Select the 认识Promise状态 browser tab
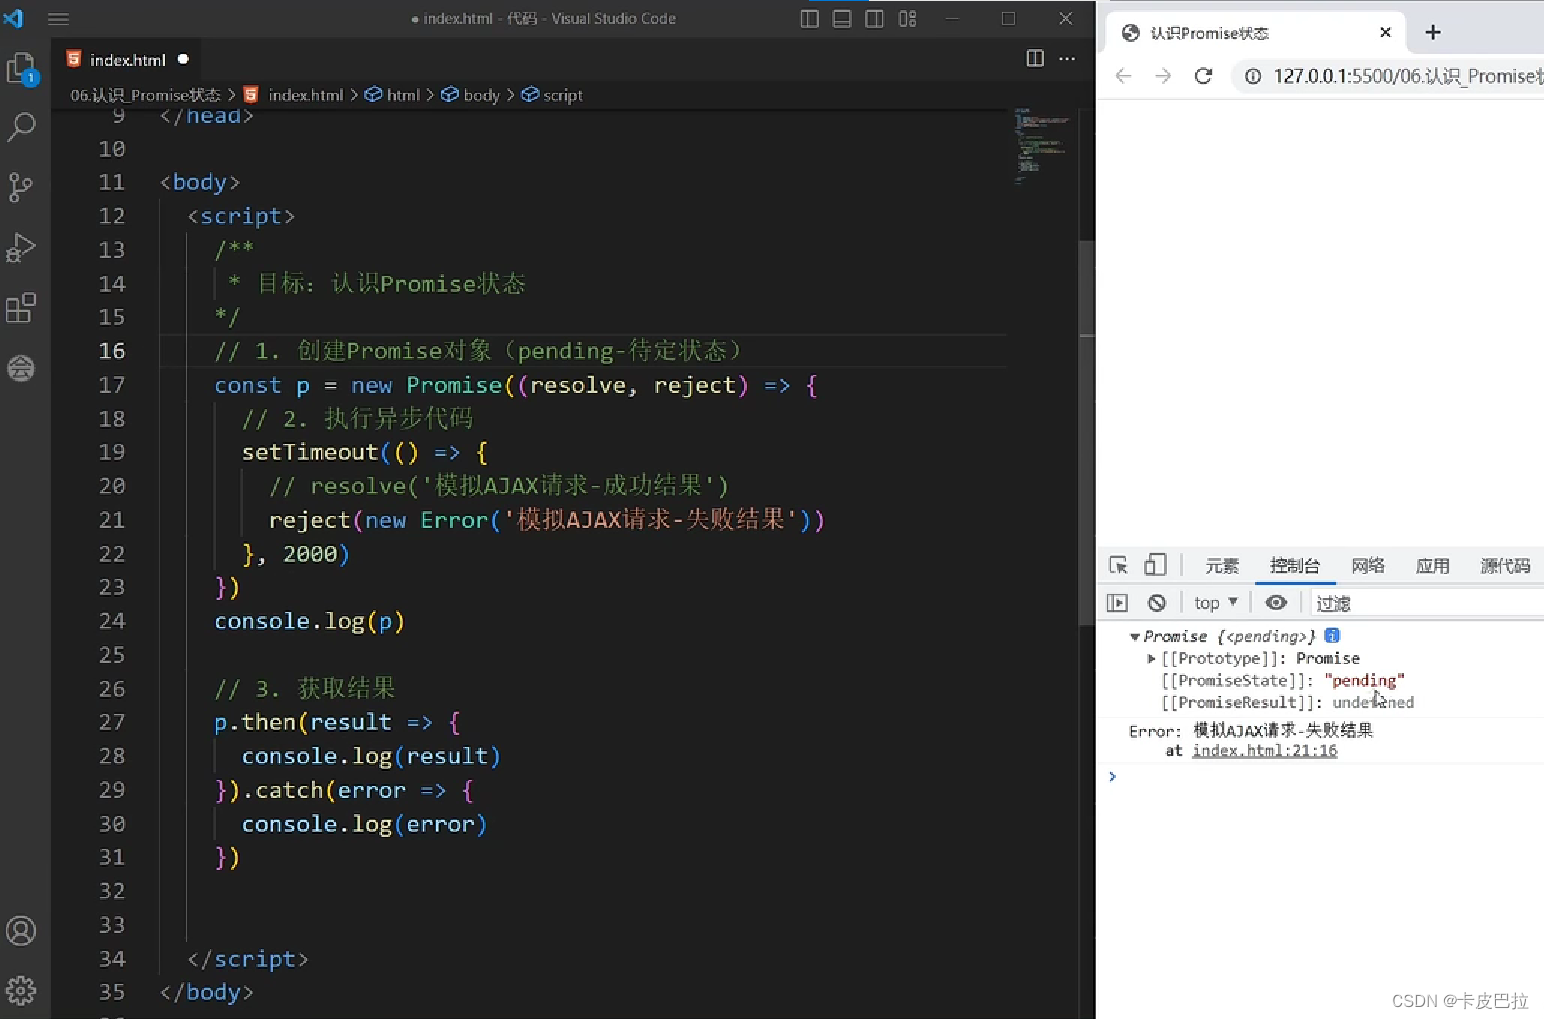This screenshot has width=1544, height=1019. (x=1255, y=33)
